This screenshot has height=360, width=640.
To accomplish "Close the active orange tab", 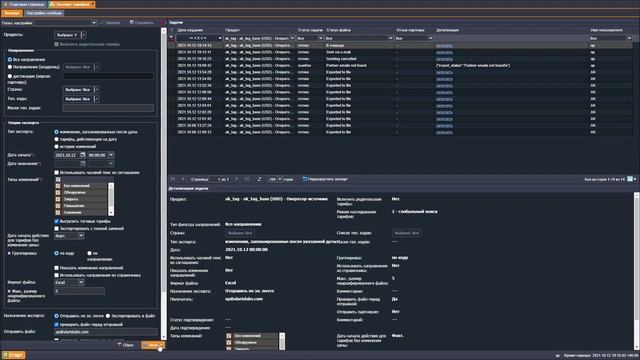I will tap(93, 4).
